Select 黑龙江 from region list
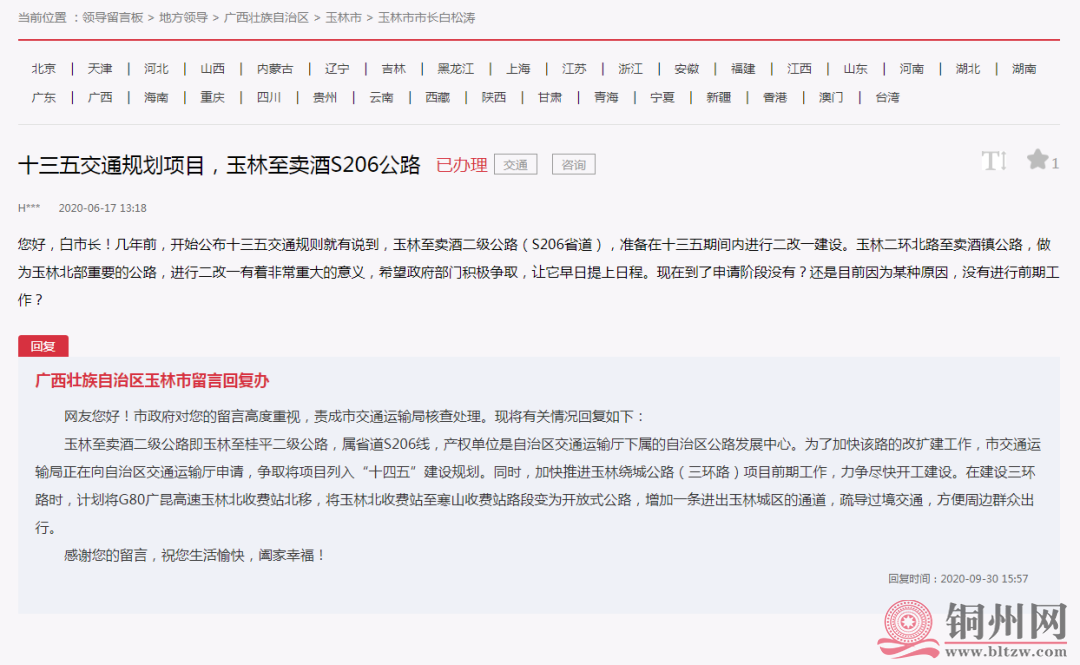 coord(457,69)
